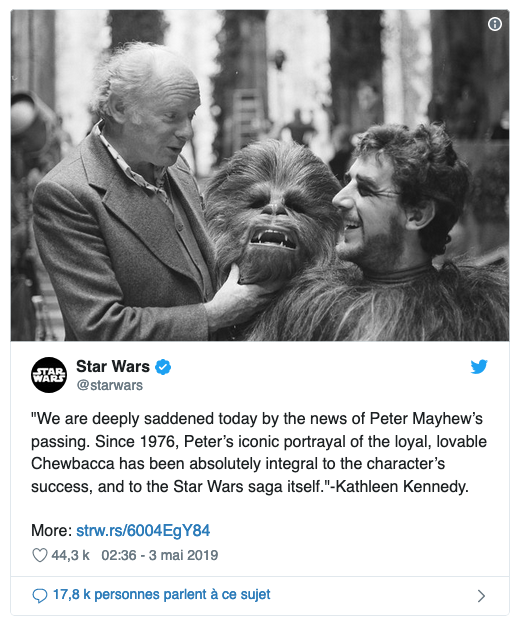Click the Chewbacca mask in the photo

tap(272, 212)
